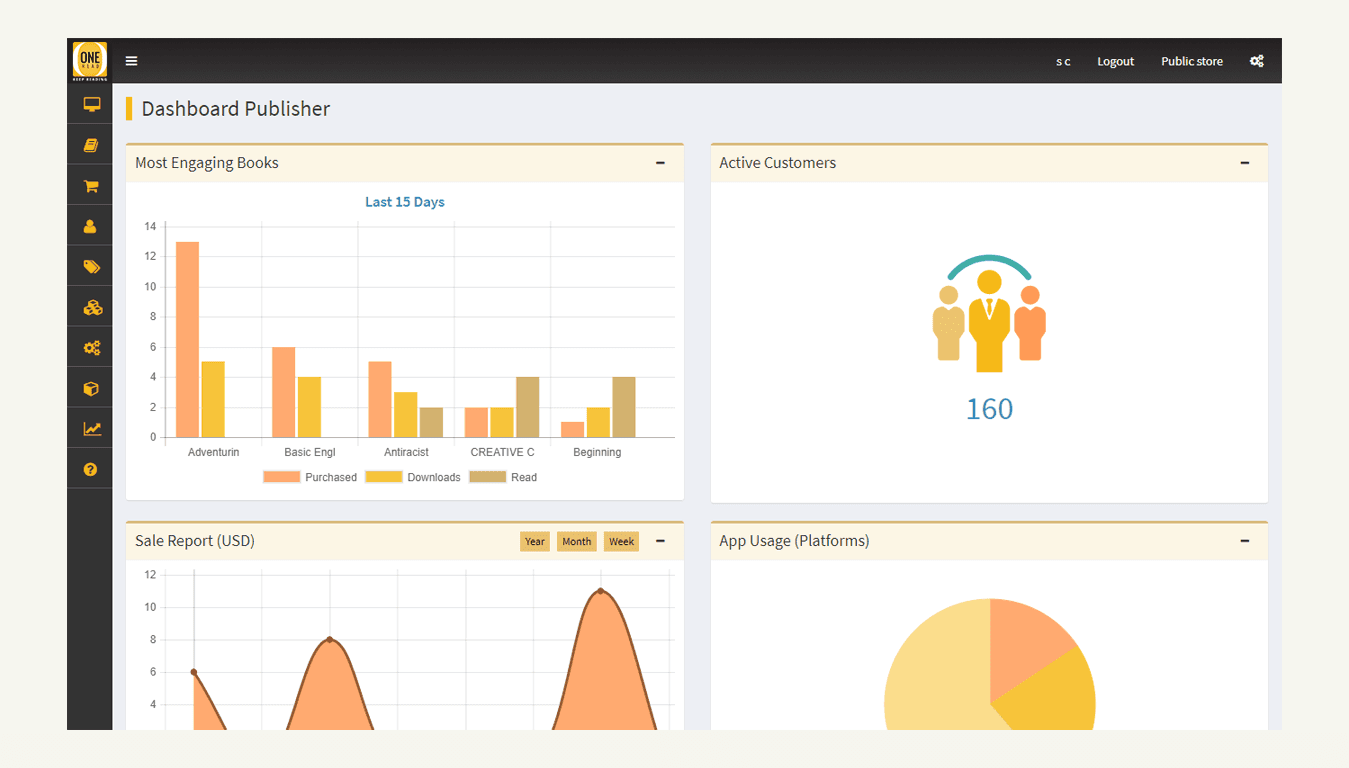Click the active customers count 160
The width and height of the screenshot is (1349, 768).
tap(989, 409)
